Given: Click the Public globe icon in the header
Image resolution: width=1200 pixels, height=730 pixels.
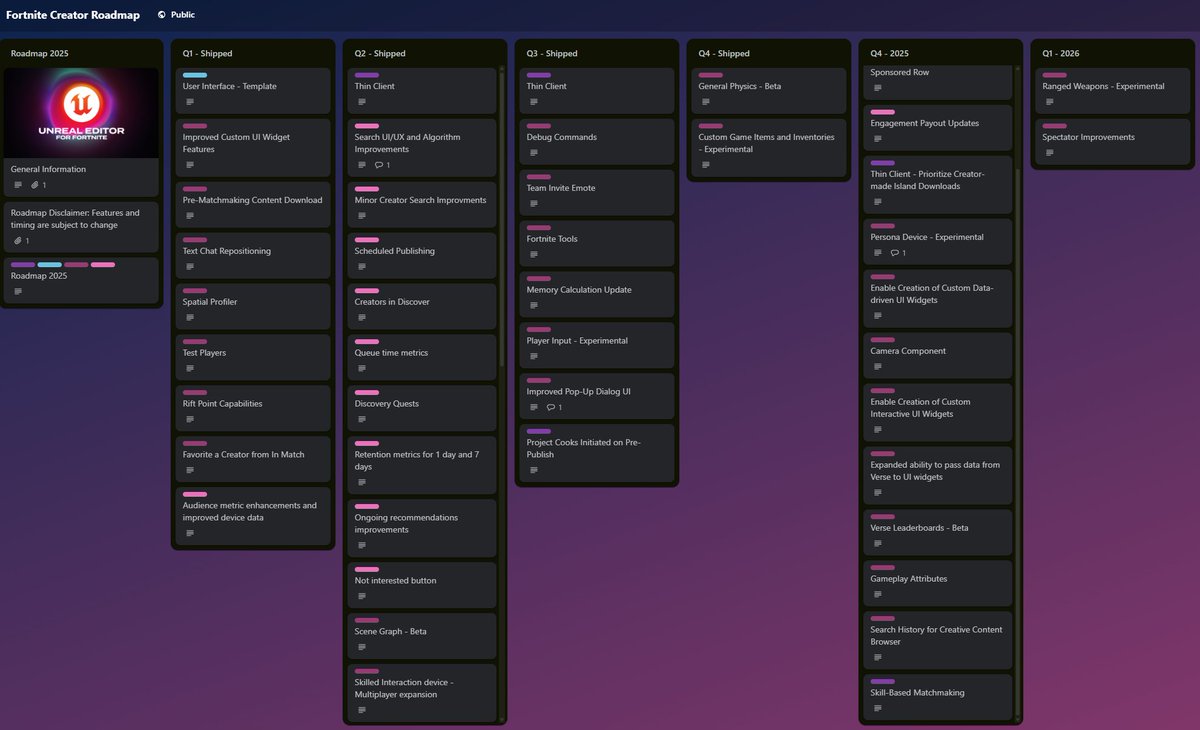Looking at the screenshot, I should point(164,14).
